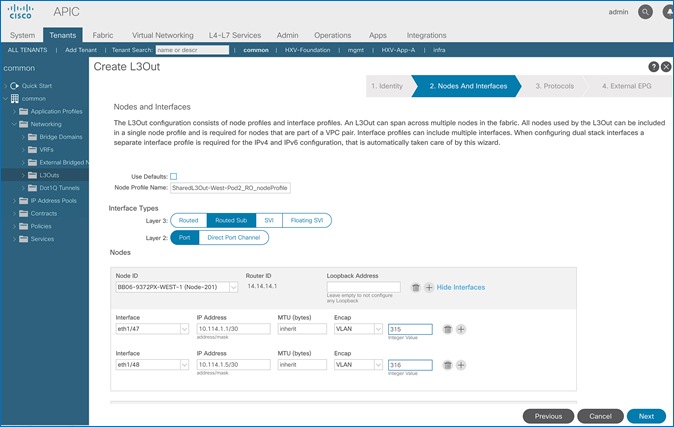Add another node with the plus icon beside Hide Interfaces

[x=429, y=287]
